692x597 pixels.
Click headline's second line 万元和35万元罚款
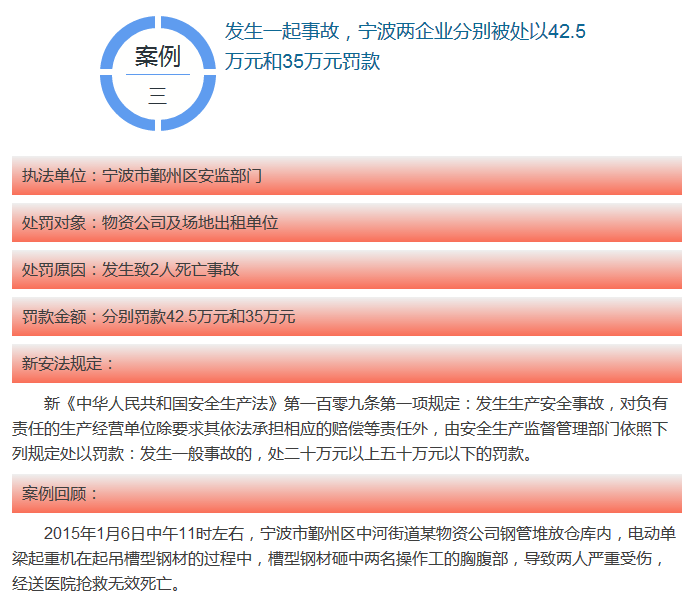303,61
